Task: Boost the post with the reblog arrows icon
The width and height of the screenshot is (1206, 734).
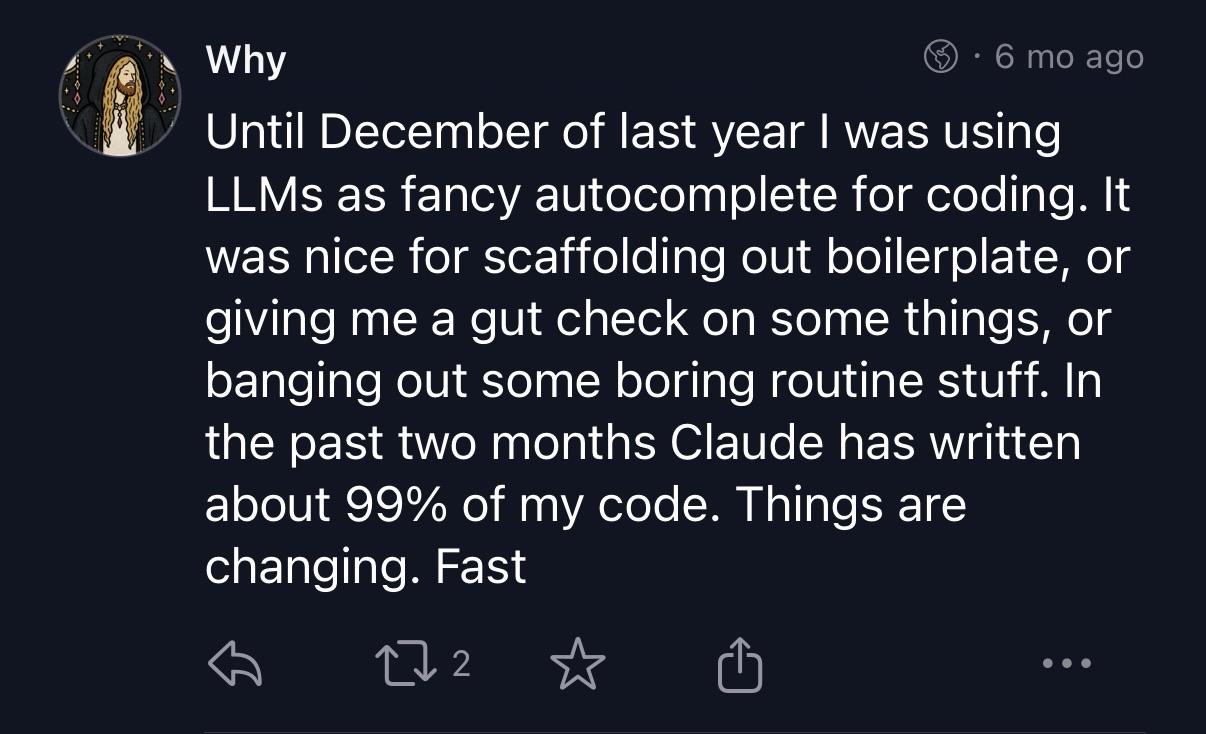Action: coord(412,665)
